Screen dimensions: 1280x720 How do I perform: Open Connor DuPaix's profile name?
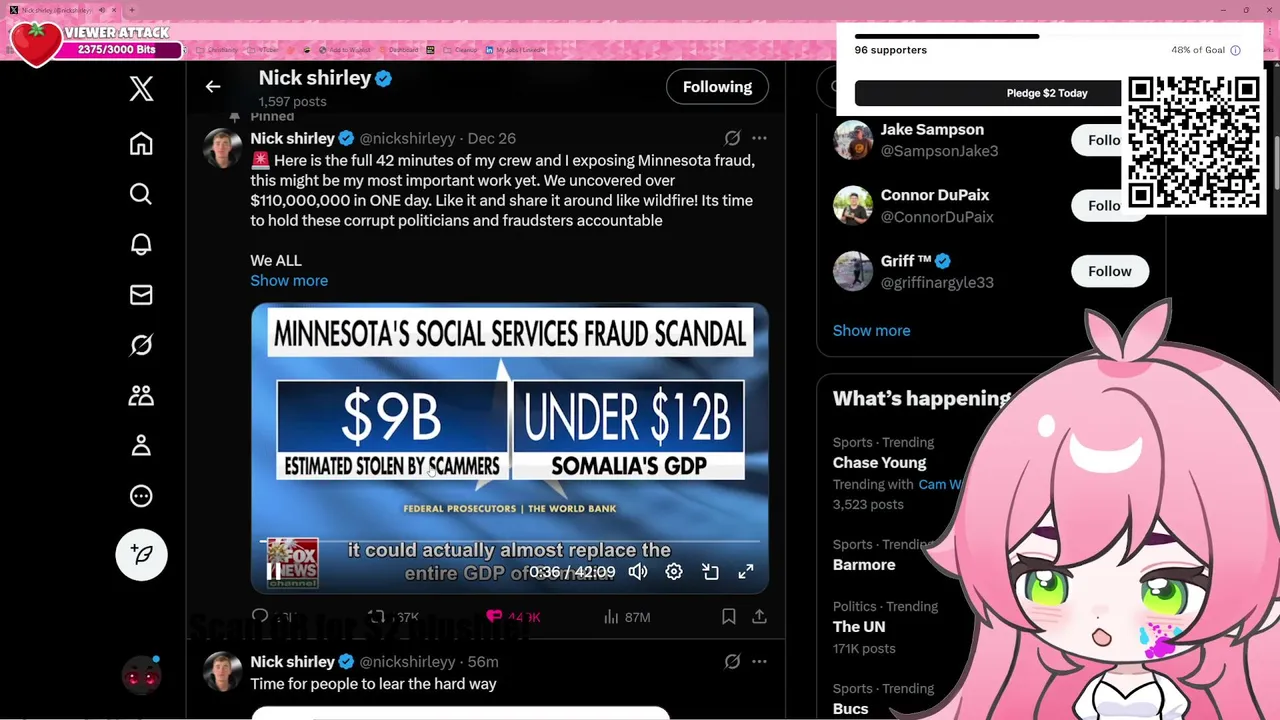tap(935, 195)
